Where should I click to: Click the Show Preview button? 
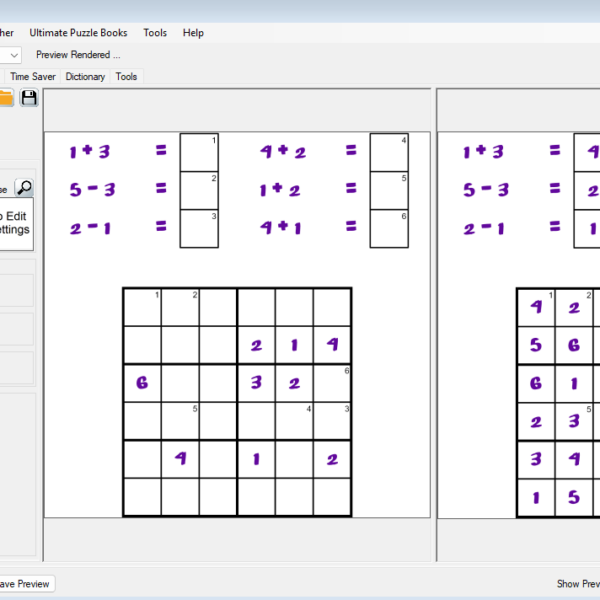578,583
